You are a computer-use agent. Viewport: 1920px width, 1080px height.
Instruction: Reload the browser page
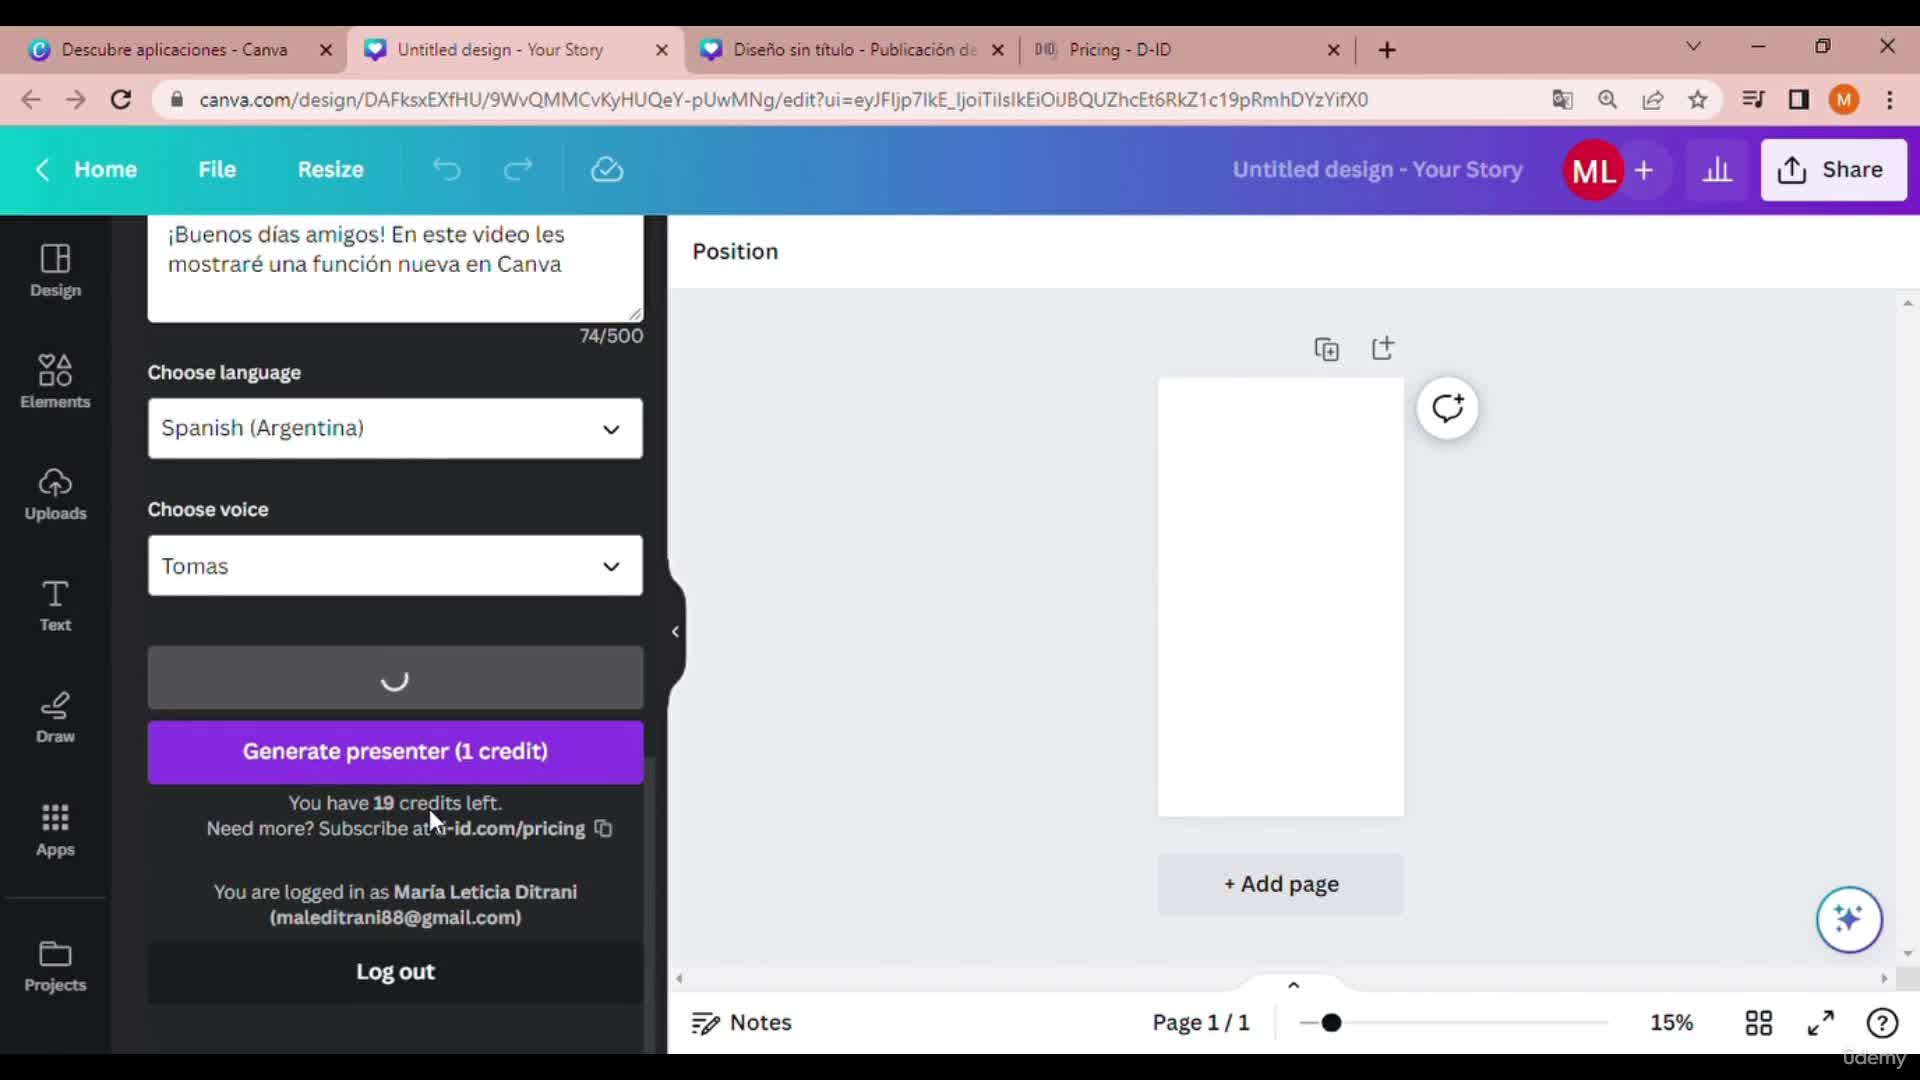(121, 99)
